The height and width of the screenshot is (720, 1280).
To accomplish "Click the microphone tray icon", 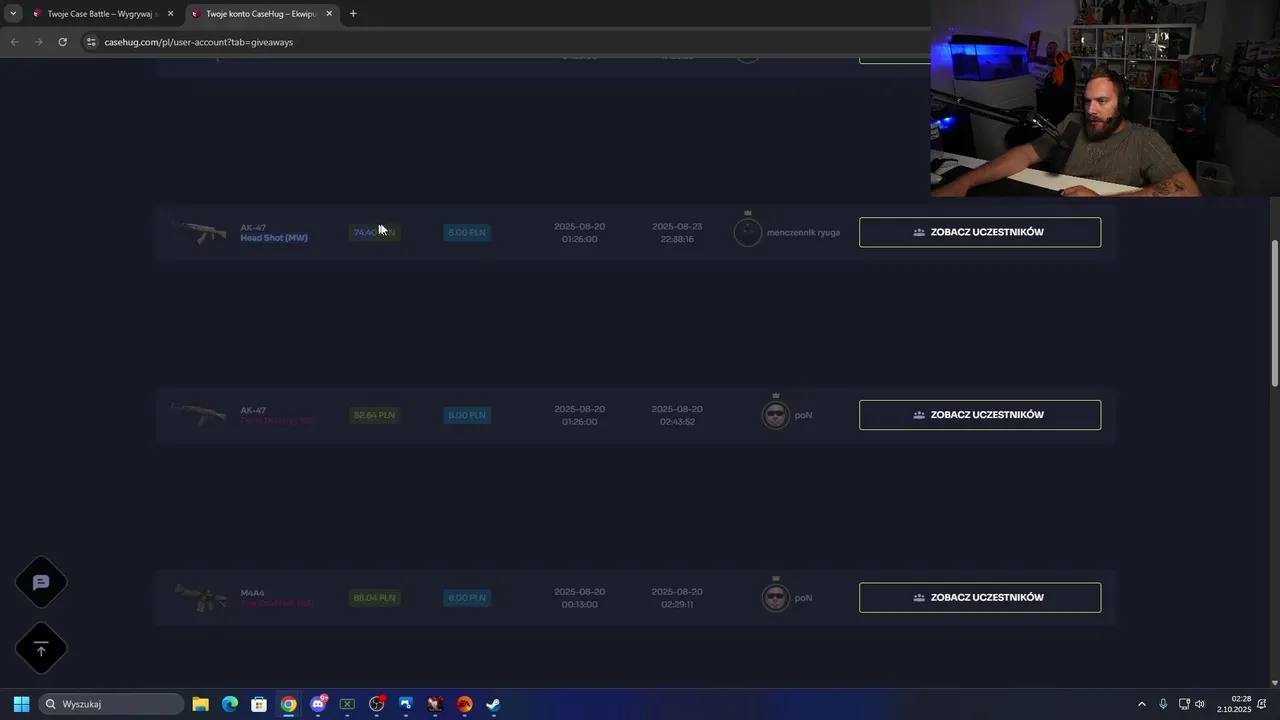I will coord(1163,704).
